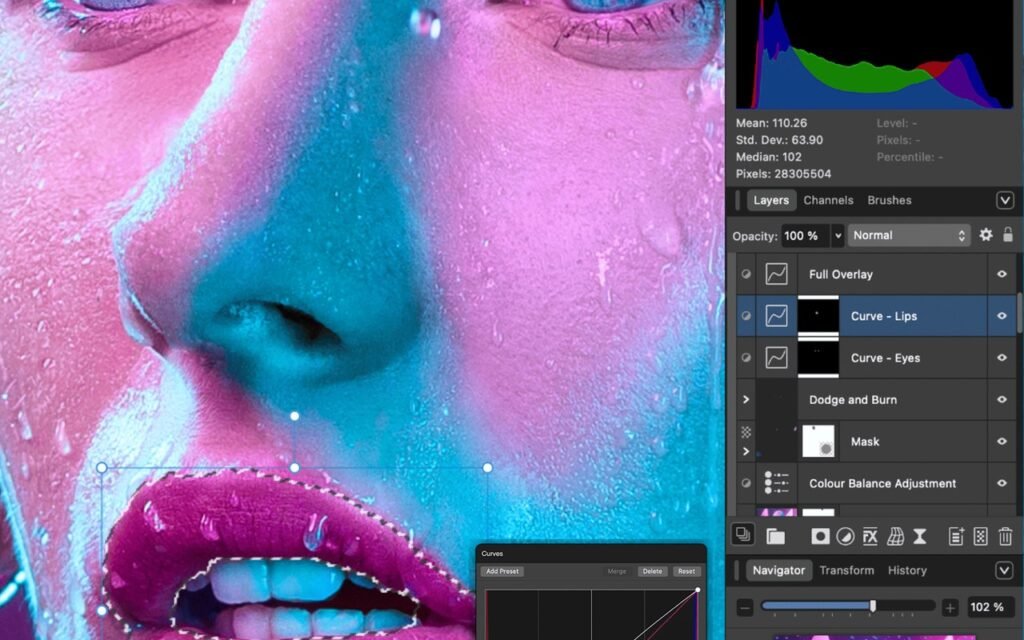This screenshot has height=640, width=1024.
Task: Click the histogram graph display
Action: [x=874, y=54]
